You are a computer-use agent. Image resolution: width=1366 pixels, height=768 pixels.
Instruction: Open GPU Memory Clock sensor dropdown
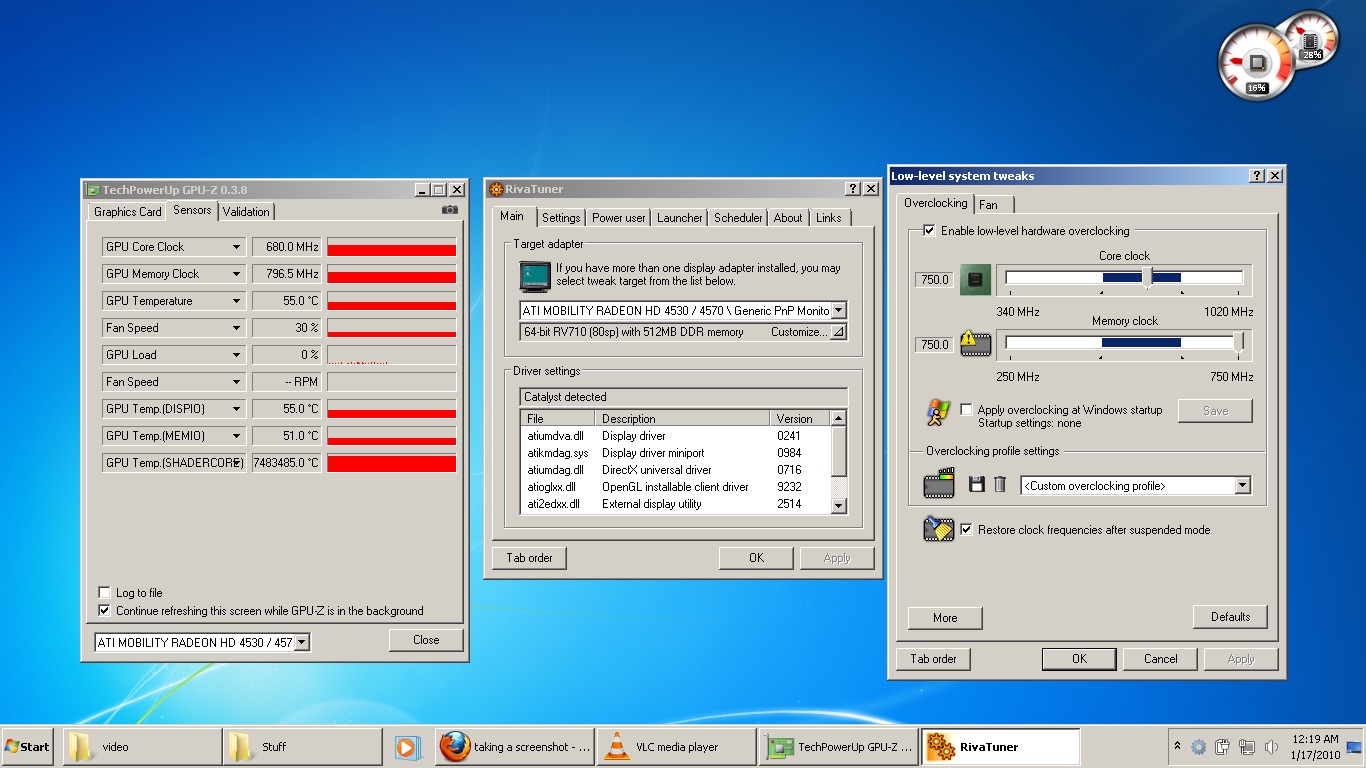point(237,274)
